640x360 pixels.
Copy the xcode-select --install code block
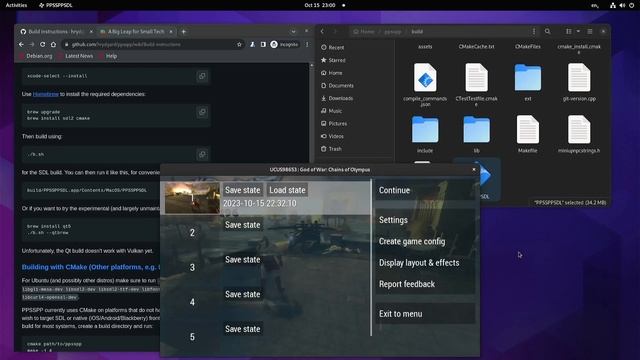pyautogui.click(x=202, y=76)
